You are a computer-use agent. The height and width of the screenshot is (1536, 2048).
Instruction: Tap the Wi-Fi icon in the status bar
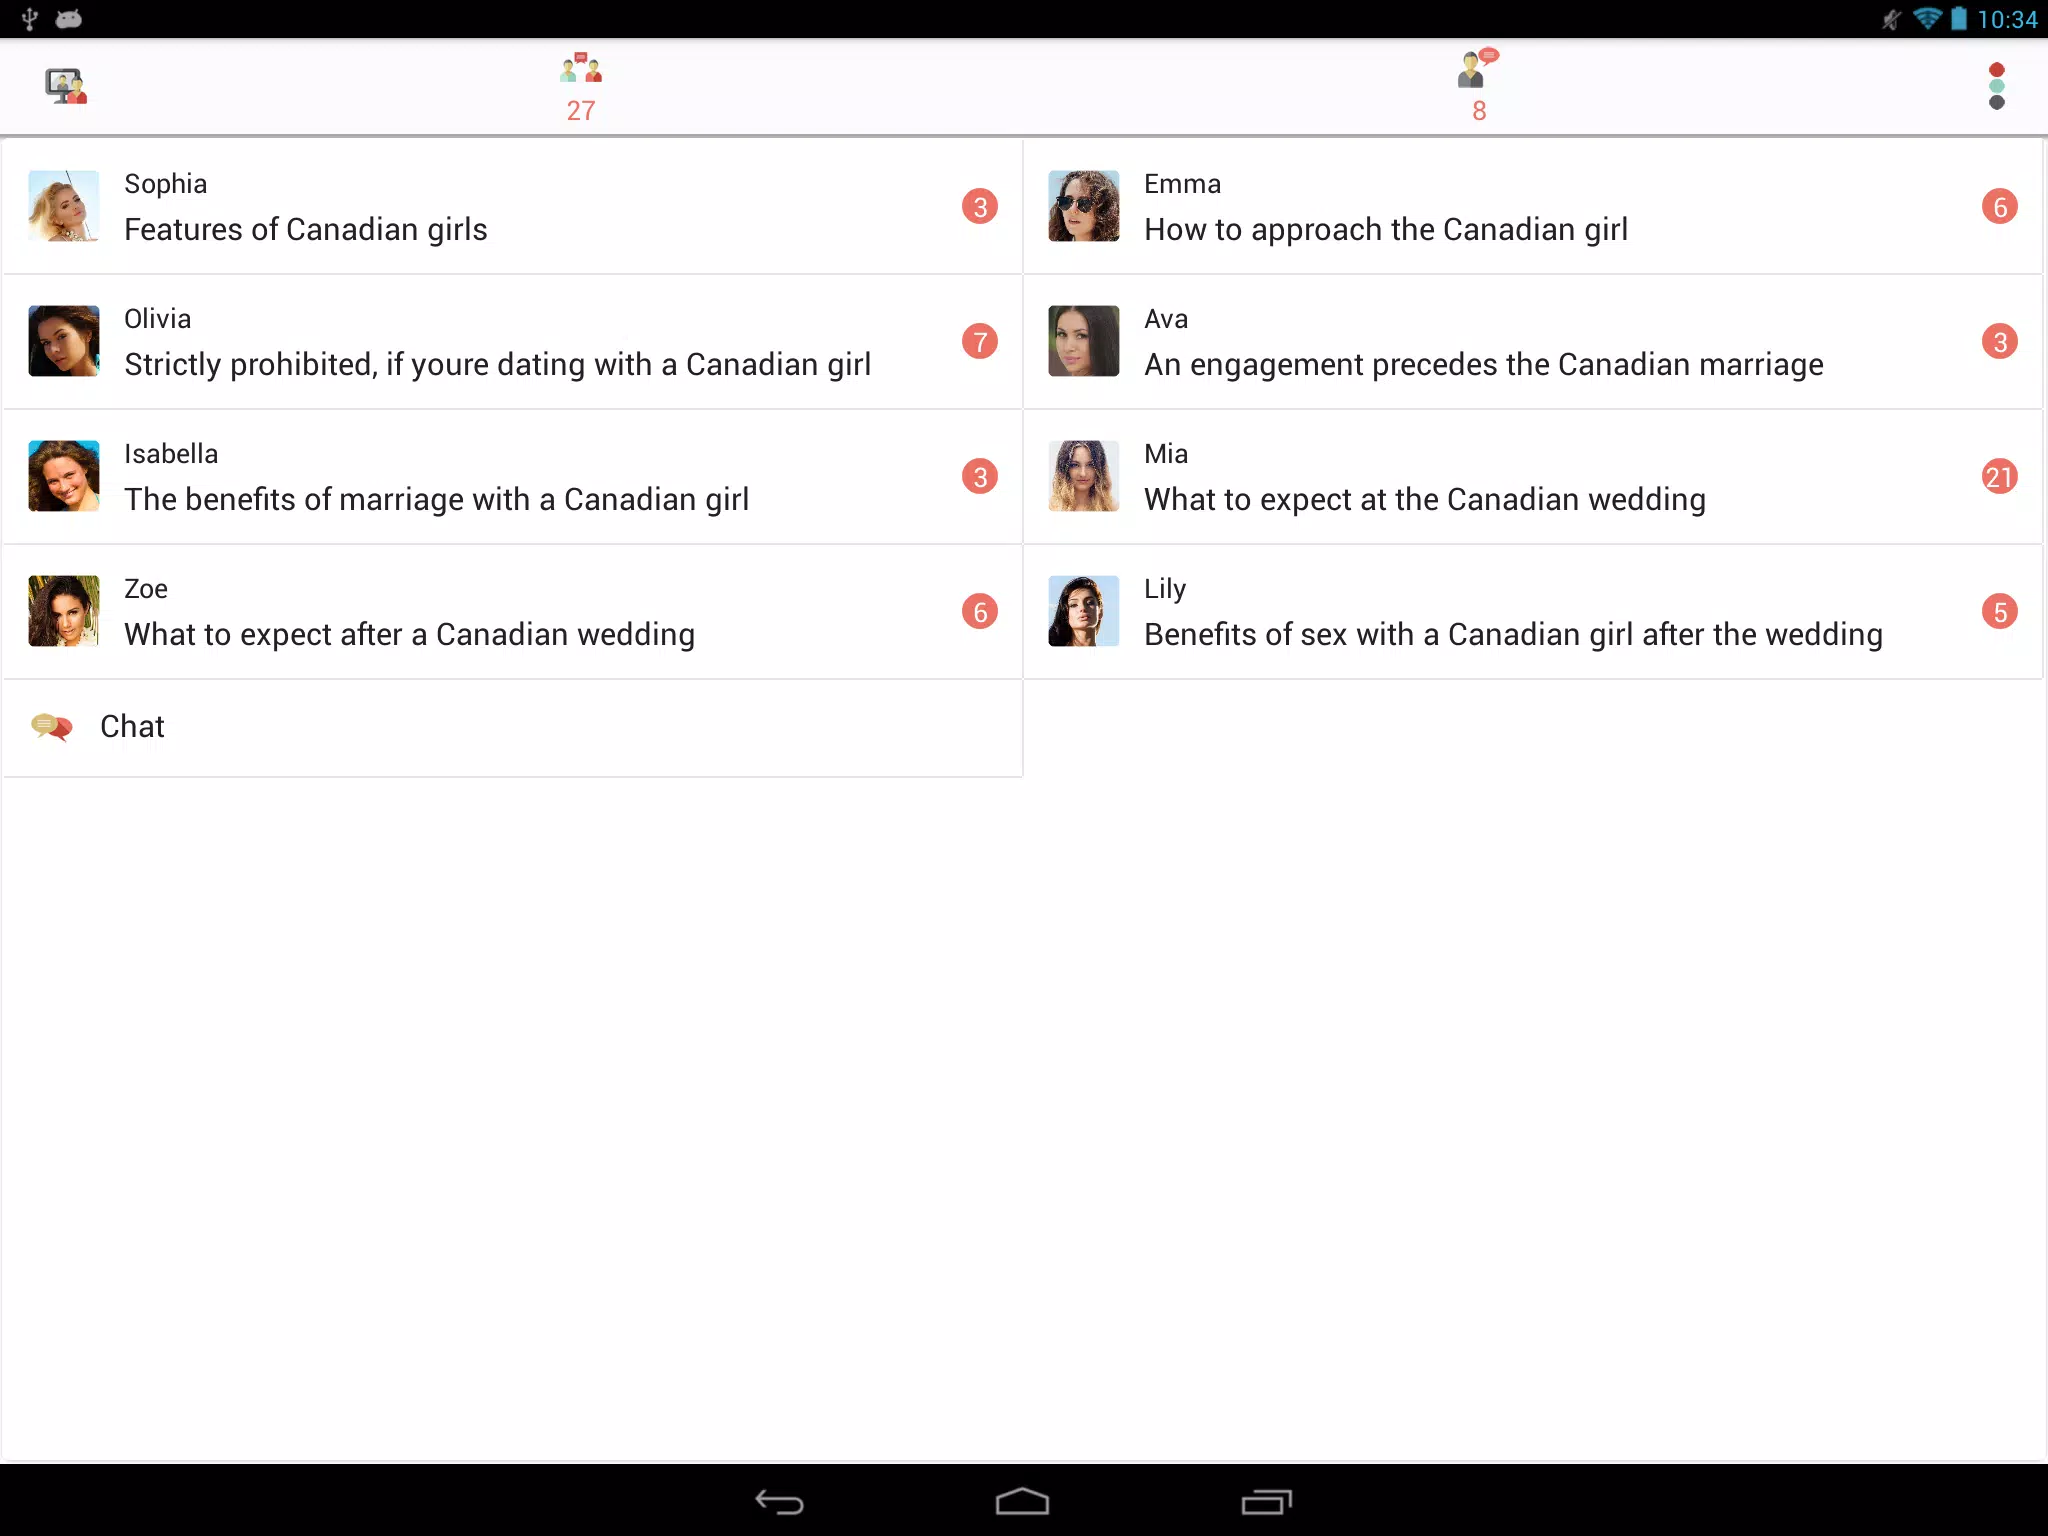pos(1928,18)
